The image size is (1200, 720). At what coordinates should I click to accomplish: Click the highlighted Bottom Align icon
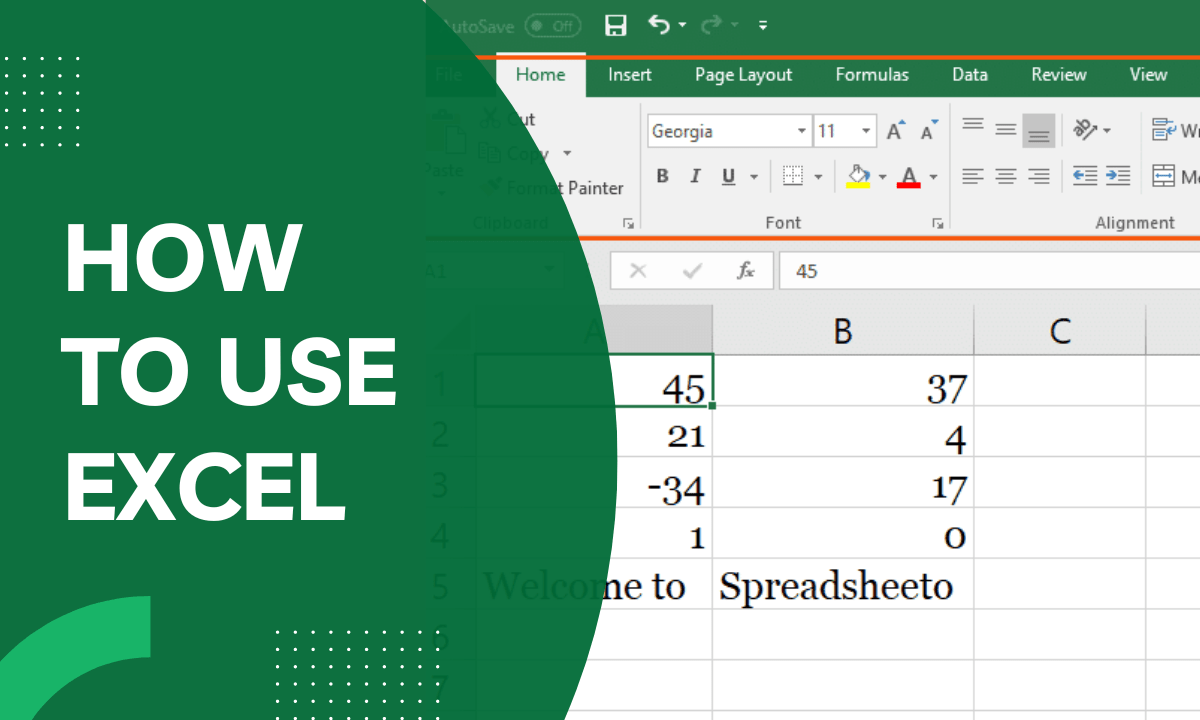click(x=1039, y=131)
